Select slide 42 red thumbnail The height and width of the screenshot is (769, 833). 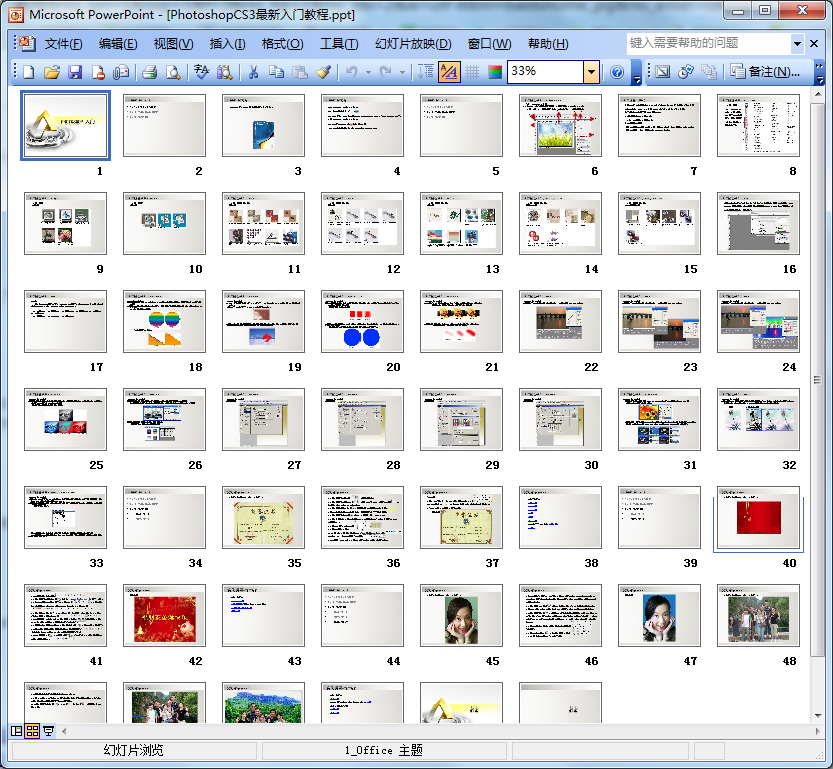tap(164, 615)
